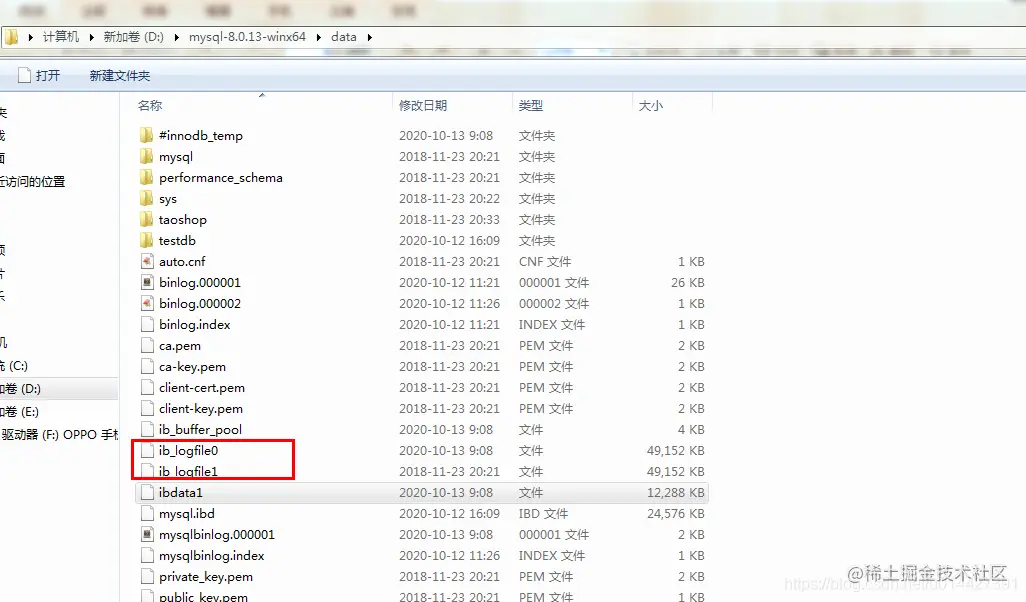Image resolution: width=1026 pixels, height=602 pixels.
Task: Click the ca-key.pem file icon
Action: [147, 366]
